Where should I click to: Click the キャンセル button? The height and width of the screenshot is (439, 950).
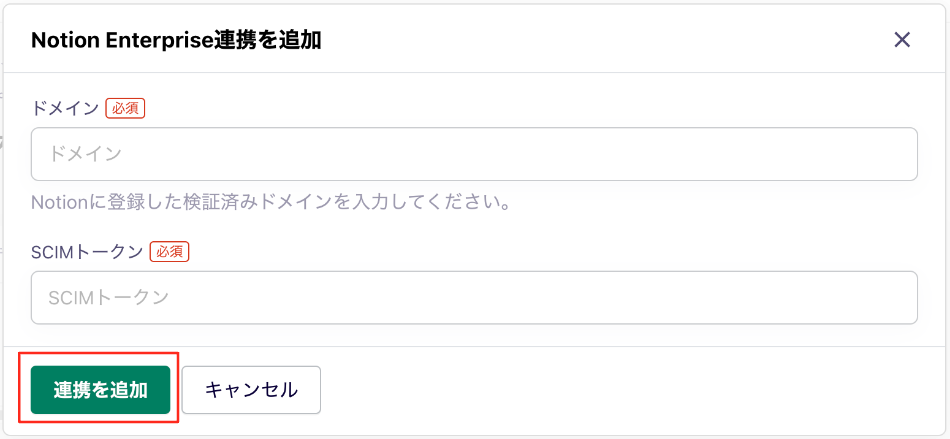point(251,390)
